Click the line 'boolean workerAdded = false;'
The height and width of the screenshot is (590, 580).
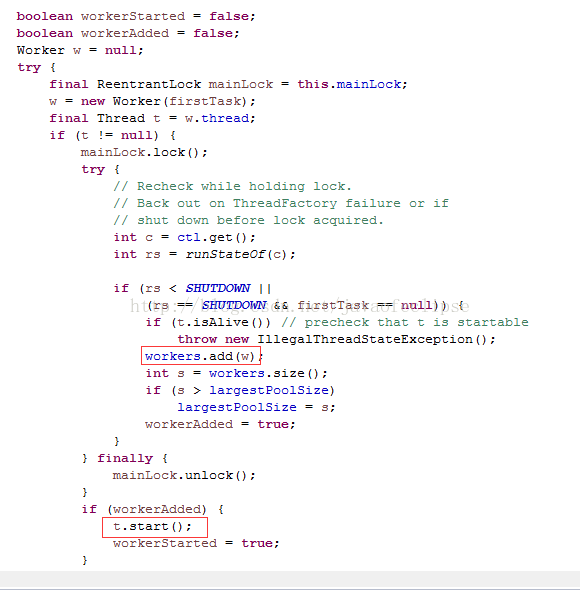coord(128,33)
